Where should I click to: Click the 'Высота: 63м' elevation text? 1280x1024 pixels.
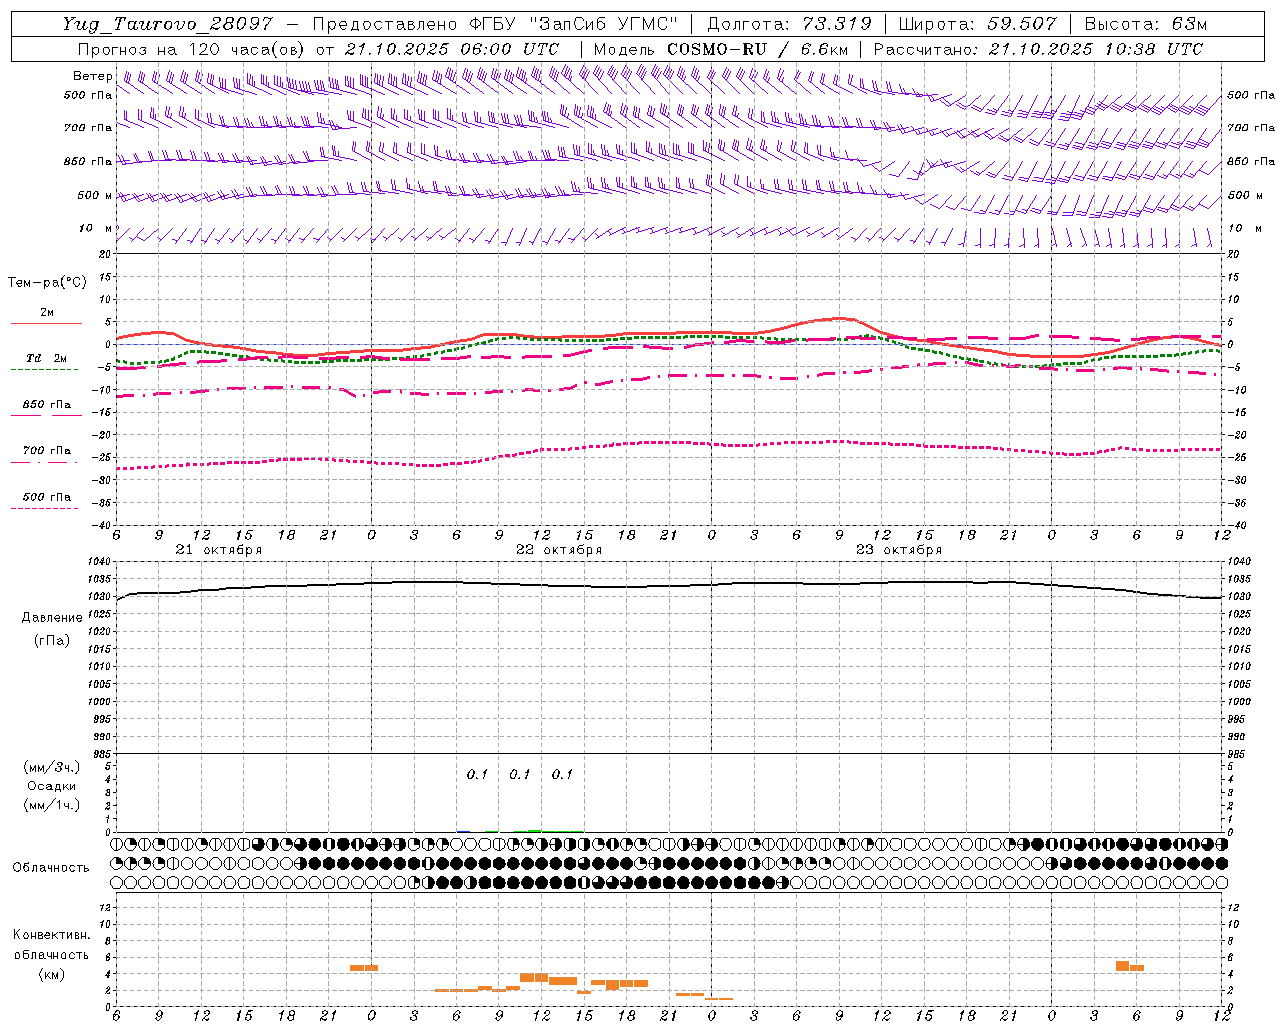pyautogui.click(x=1145, y=24)
